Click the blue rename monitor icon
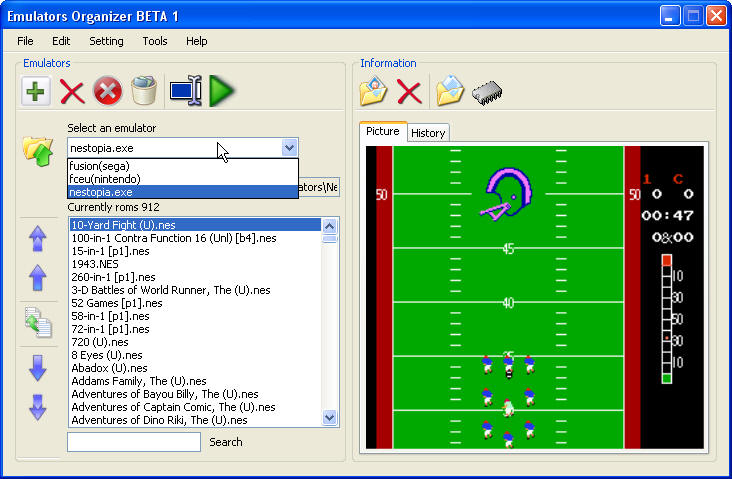The image size is (732, 479). [x=186, y=91]
